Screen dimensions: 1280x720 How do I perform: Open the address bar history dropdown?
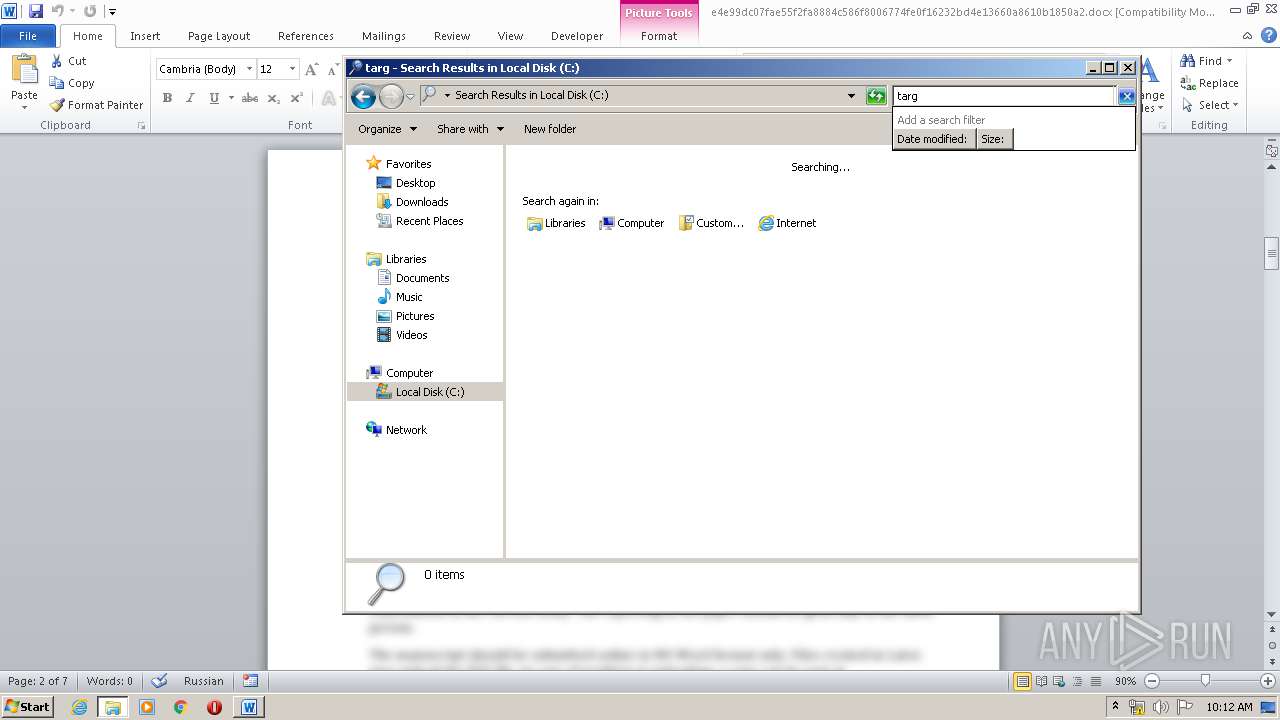pyautogui.click(x=851, y=96)
